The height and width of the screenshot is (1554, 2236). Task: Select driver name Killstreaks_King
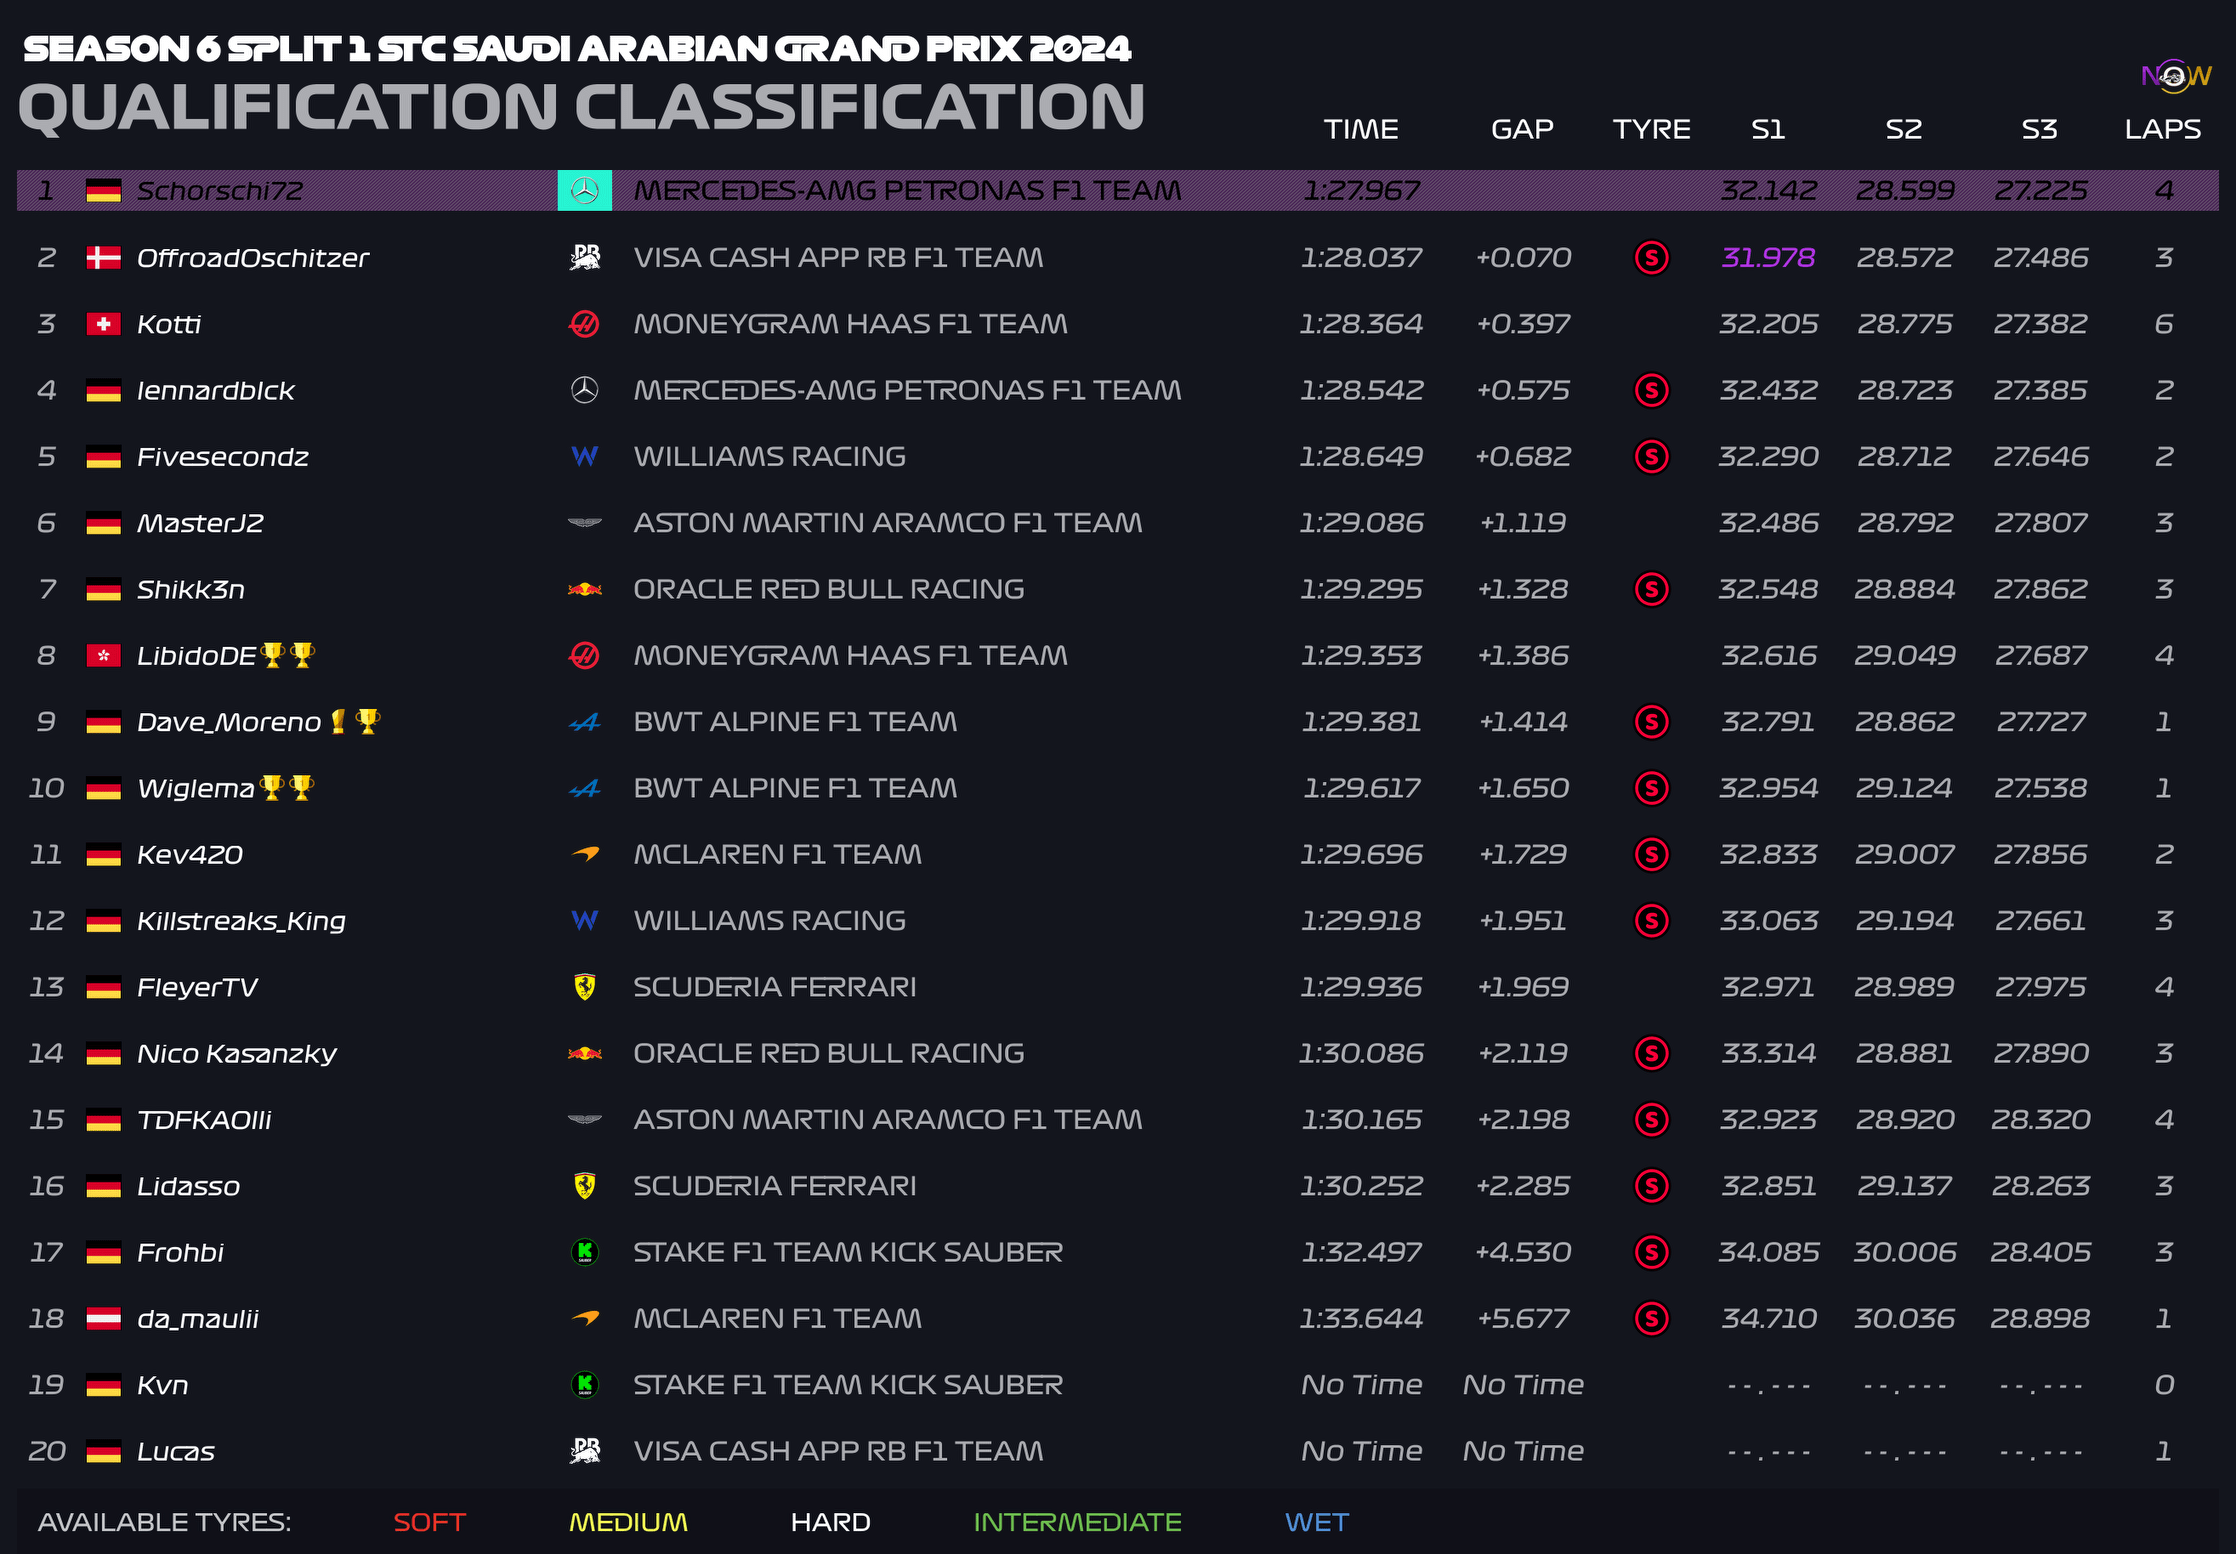point(241,921)
